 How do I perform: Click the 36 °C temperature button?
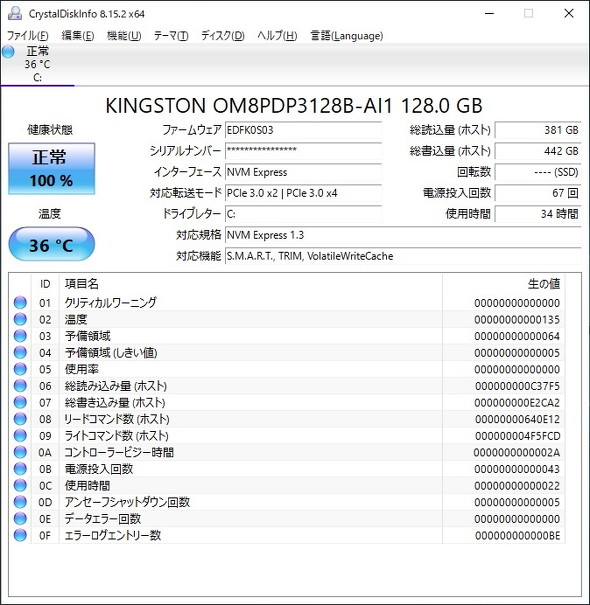[x=51, y=244]
